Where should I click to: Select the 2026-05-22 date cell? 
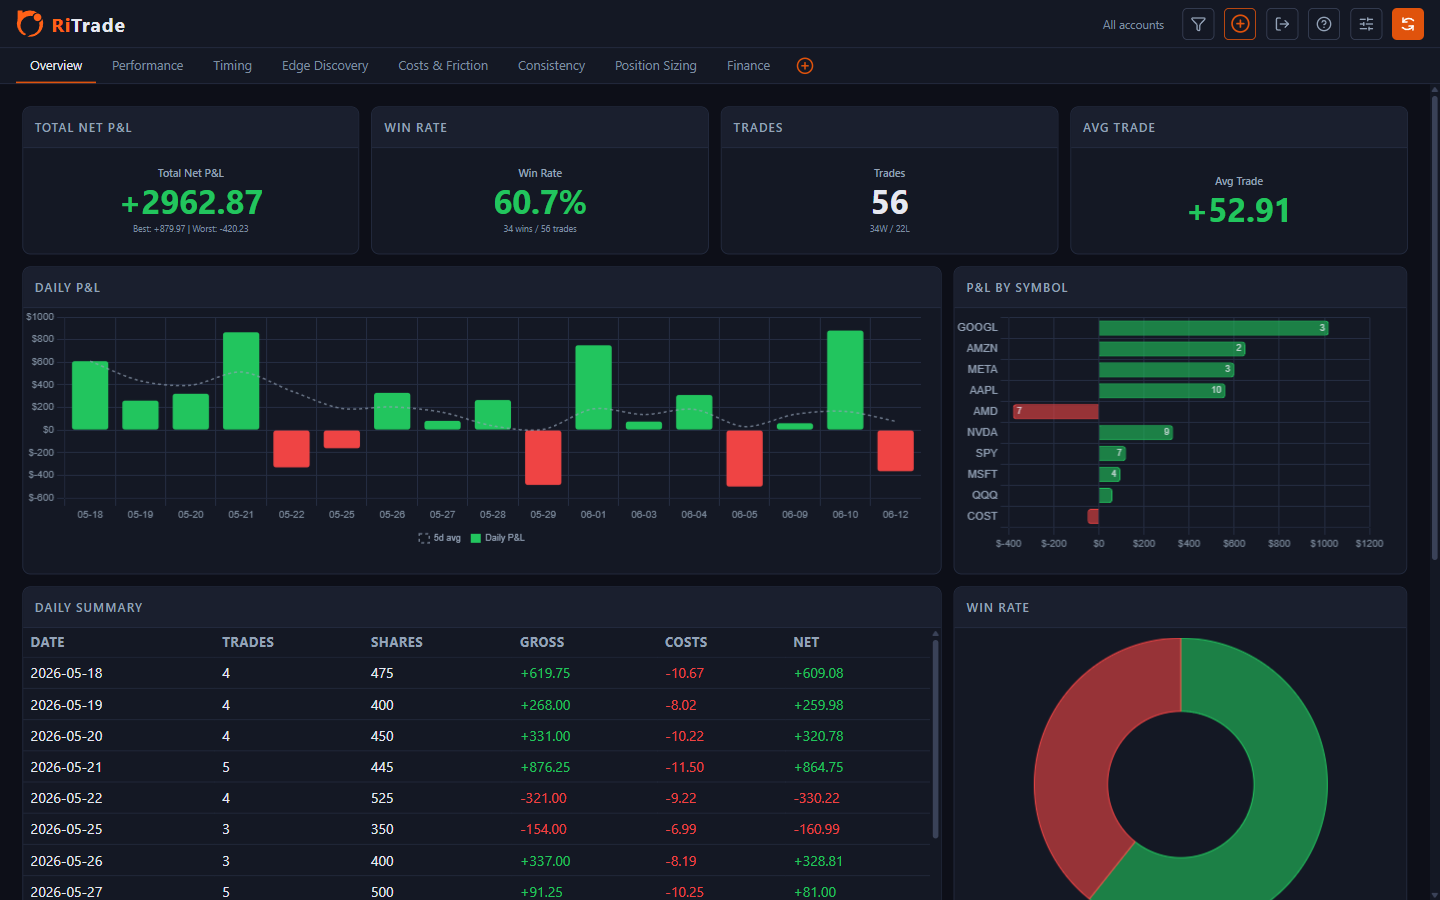[66, 798]
